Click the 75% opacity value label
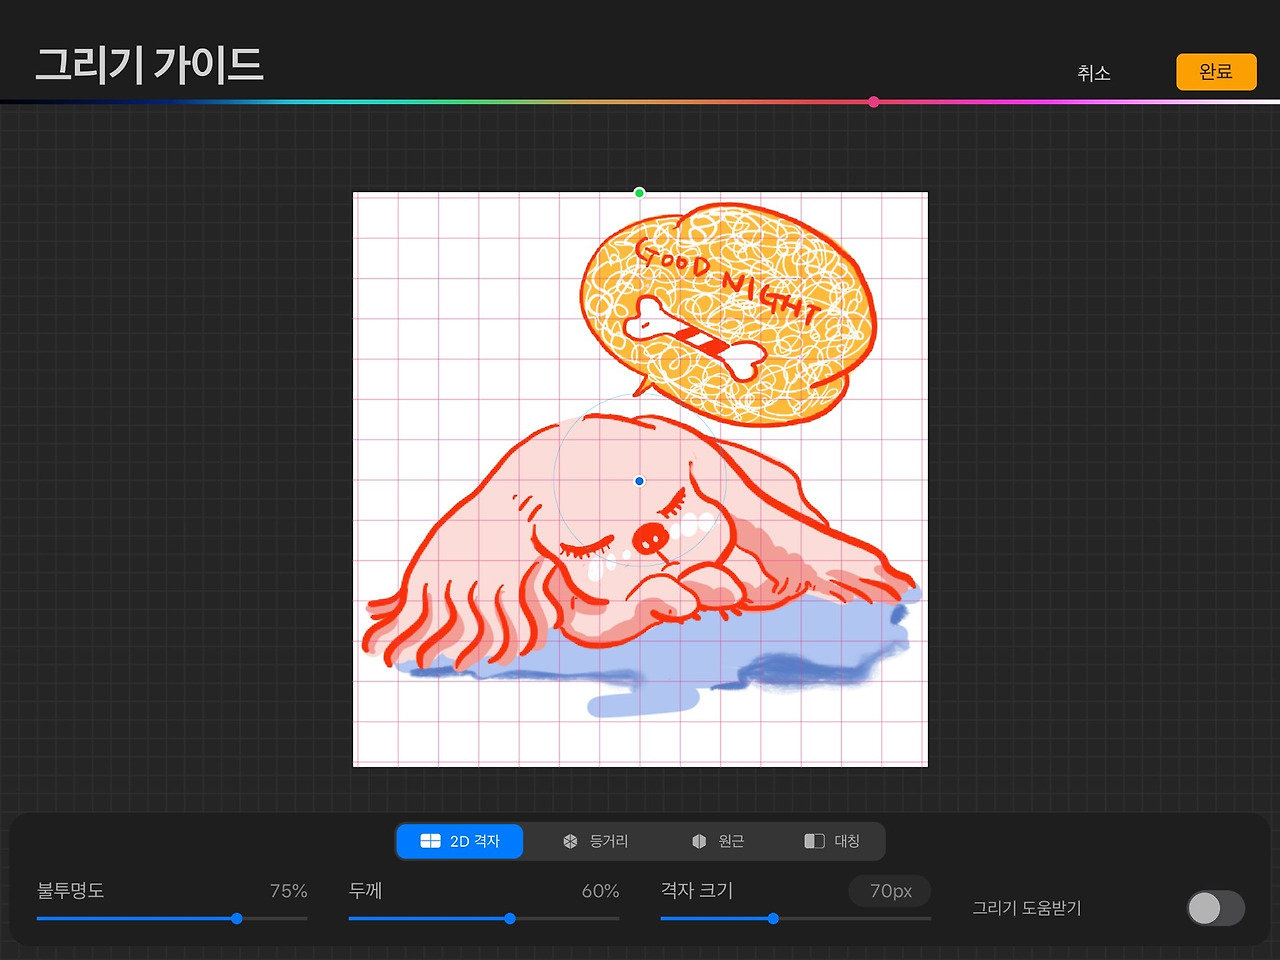1280x960 pixels. point(288,890)
